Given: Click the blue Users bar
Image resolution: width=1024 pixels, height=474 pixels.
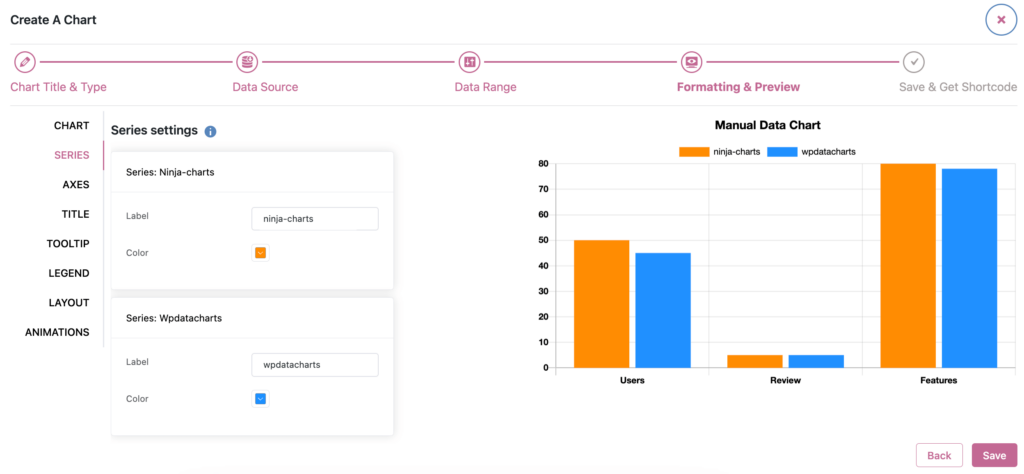Looking at the screenshot, I should click(x=663, y=310).
